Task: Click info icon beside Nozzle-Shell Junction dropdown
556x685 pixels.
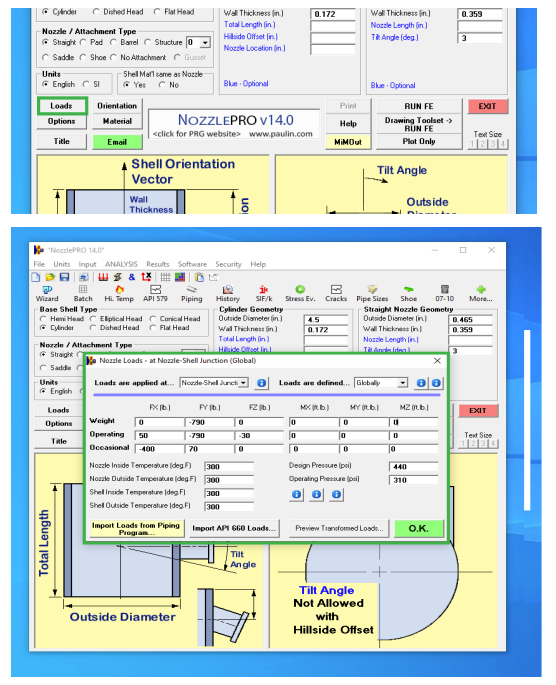Action: pos(261,383)
